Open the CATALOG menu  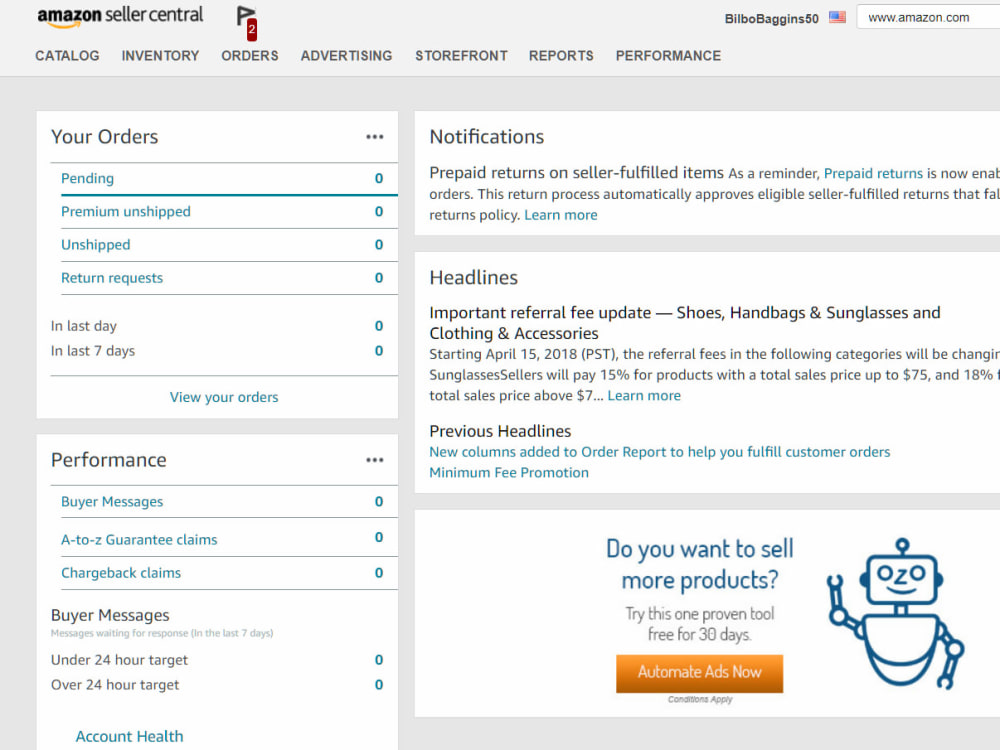[x=67, y=56]
